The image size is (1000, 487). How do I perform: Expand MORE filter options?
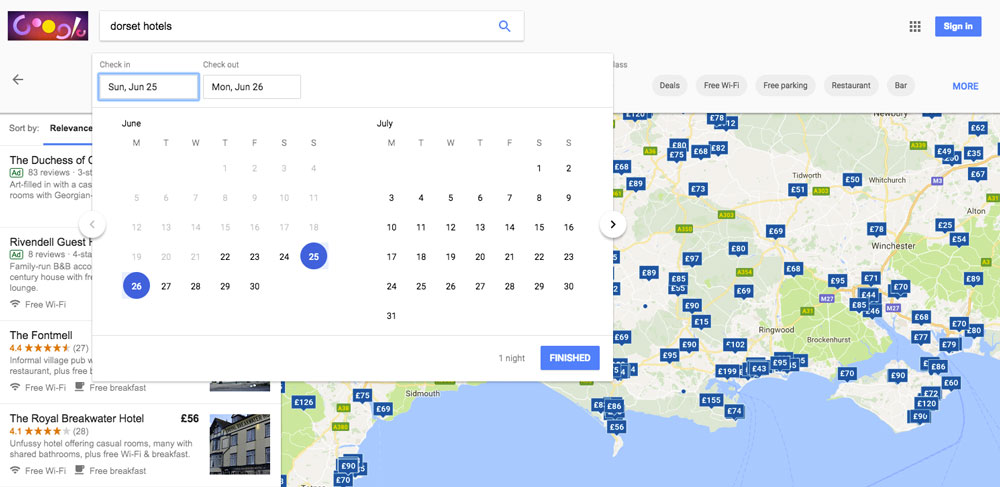(965, 86)
